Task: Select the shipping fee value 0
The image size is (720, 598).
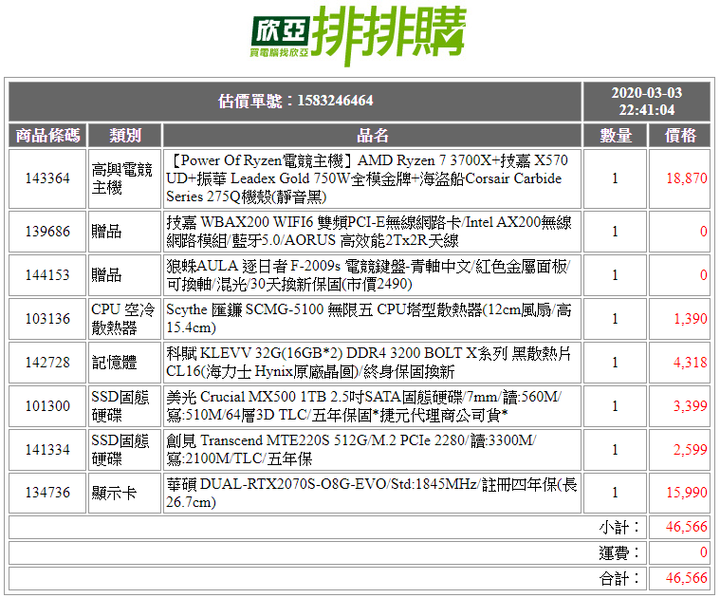Action: tap(703, 552)
